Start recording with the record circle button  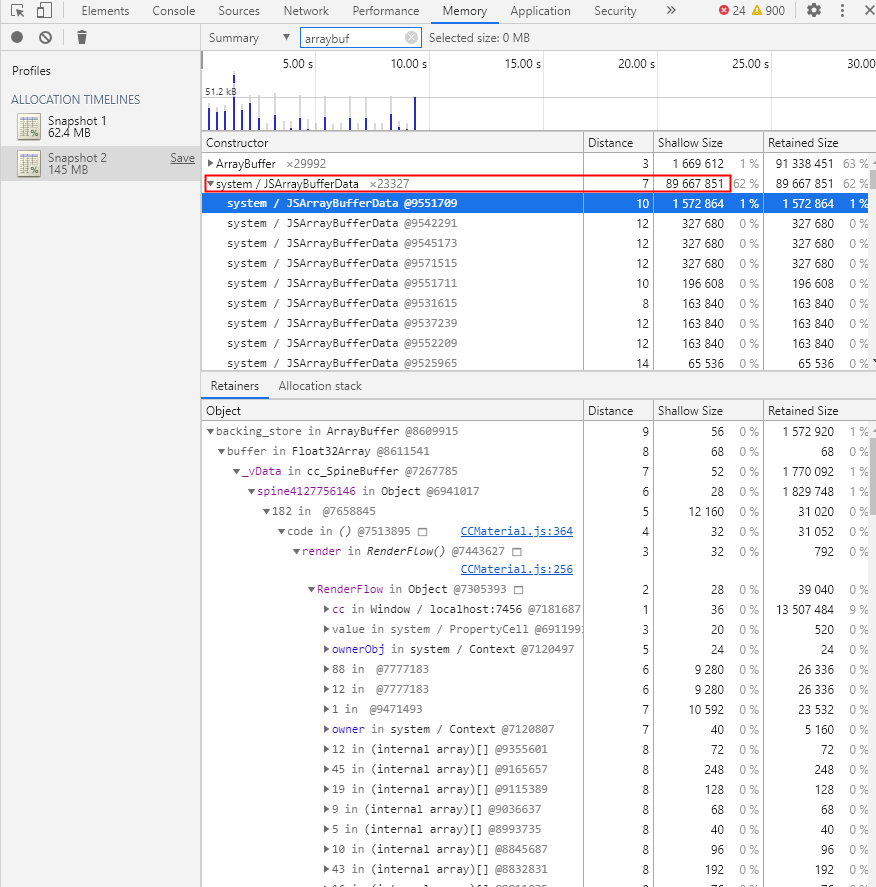(x=17, y=38)
